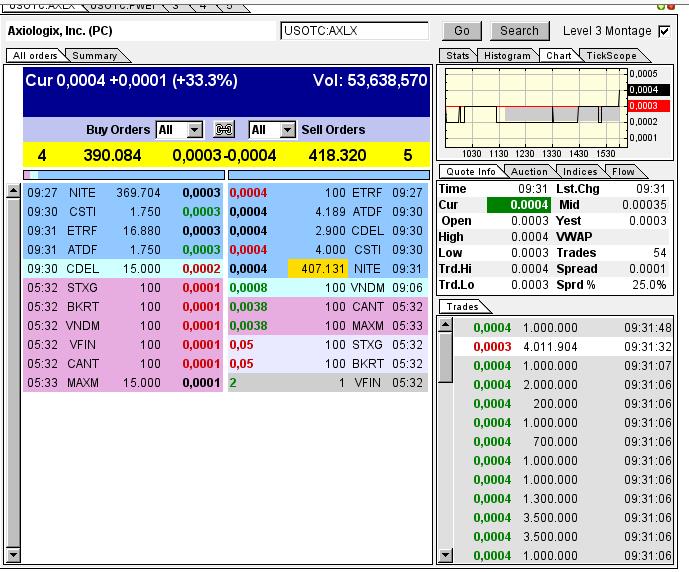Click the Search button
The image size is (689, 572).
(519, 31)
